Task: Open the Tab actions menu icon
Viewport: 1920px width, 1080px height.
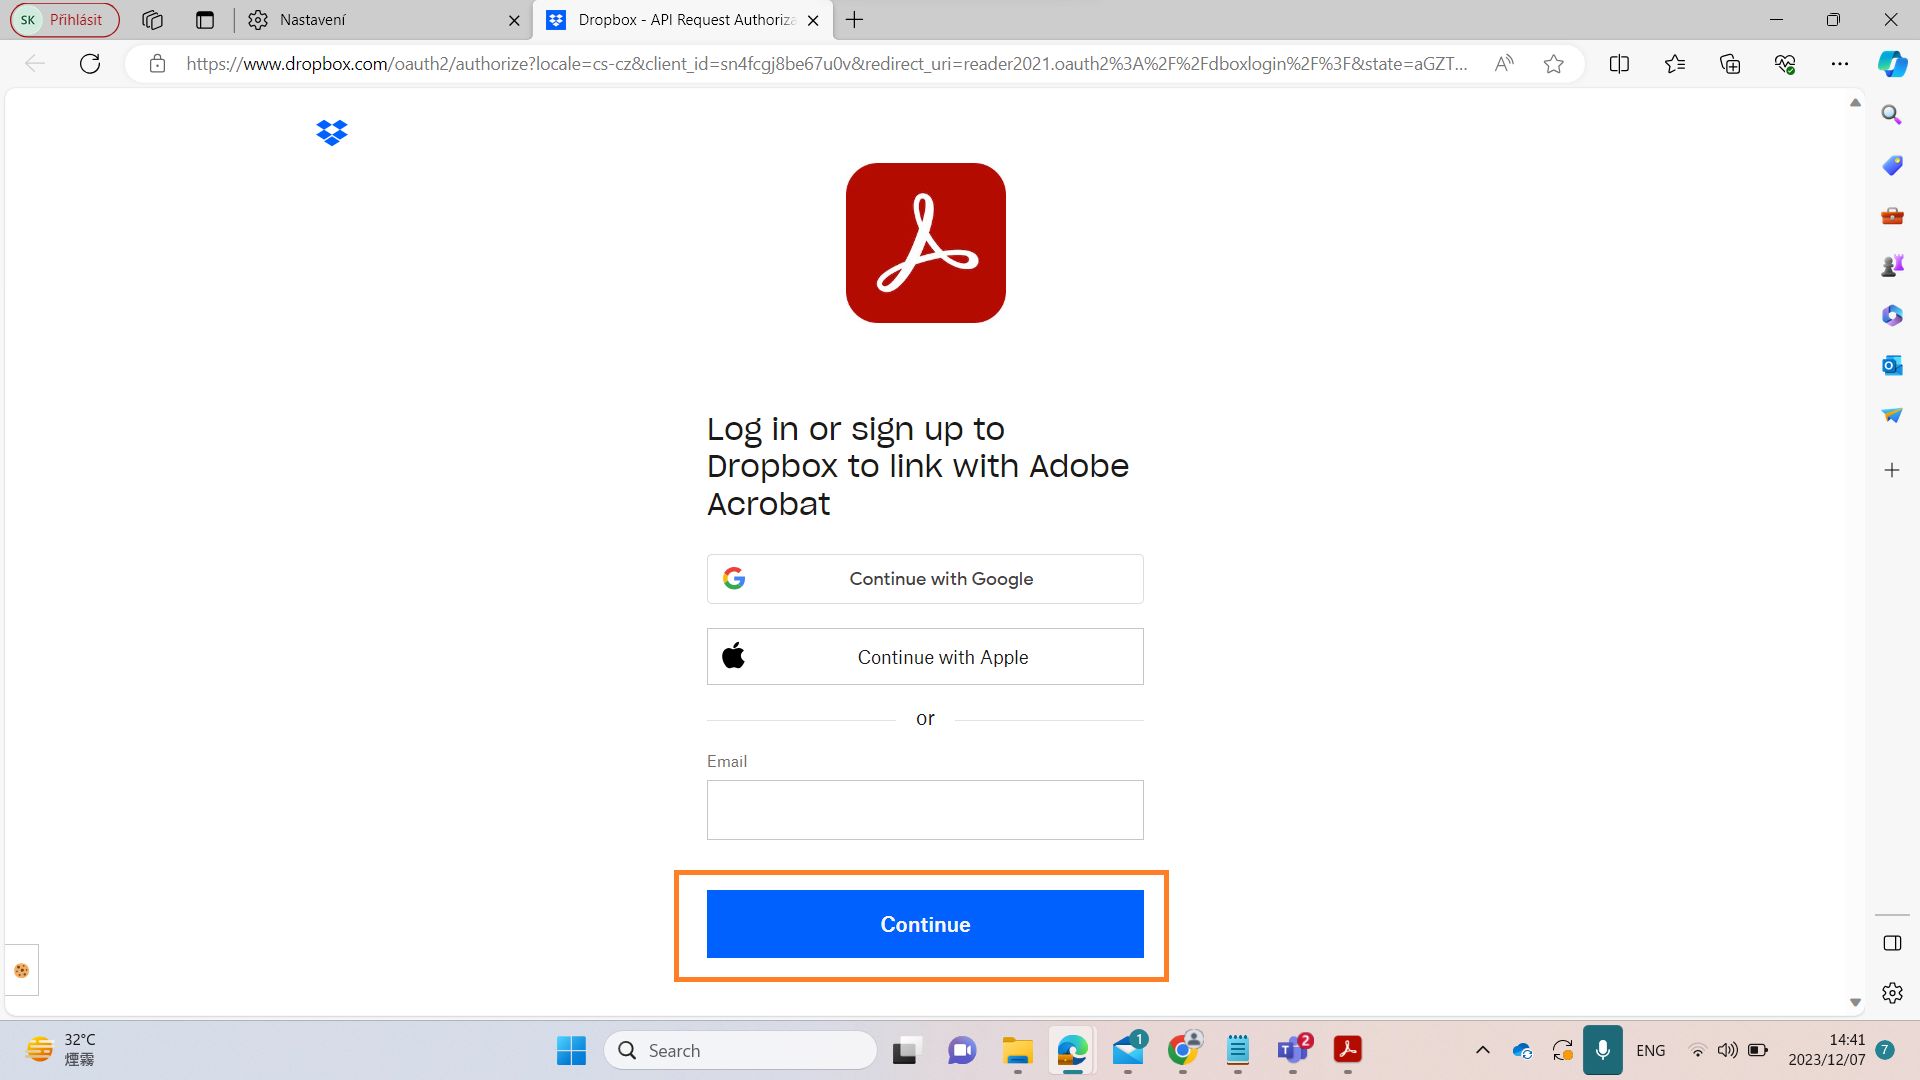Action: coord(205,20)
